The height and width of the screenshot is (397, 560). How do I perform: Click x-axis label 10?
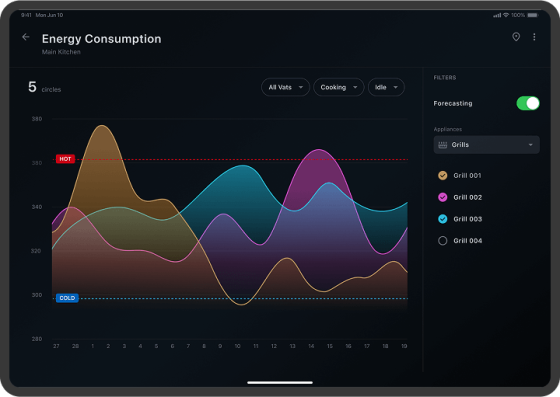pyautogui.click(x=238, y=346)
